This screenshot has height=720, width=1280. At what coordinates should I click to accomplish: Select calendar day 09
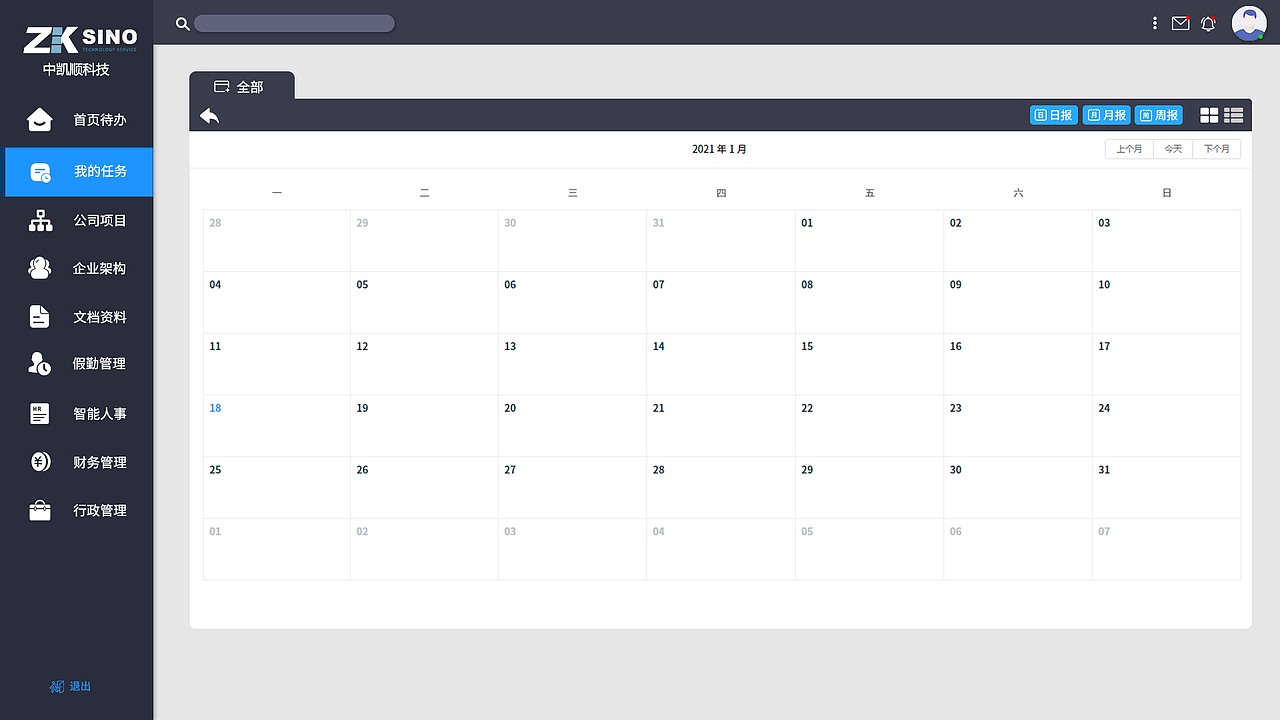[x=1018, y=303]
